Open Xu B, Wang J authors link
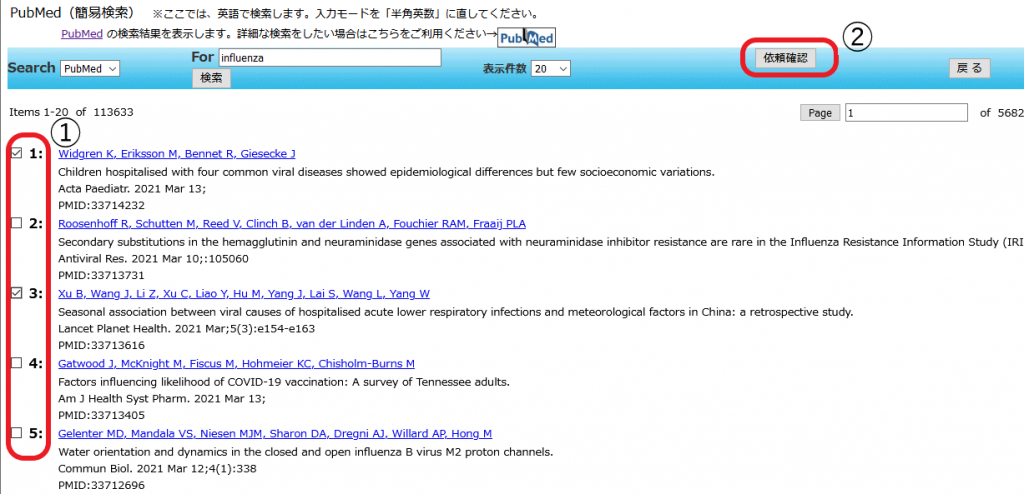The height and width of the screenshot is (494, 1024). point(244,294)
